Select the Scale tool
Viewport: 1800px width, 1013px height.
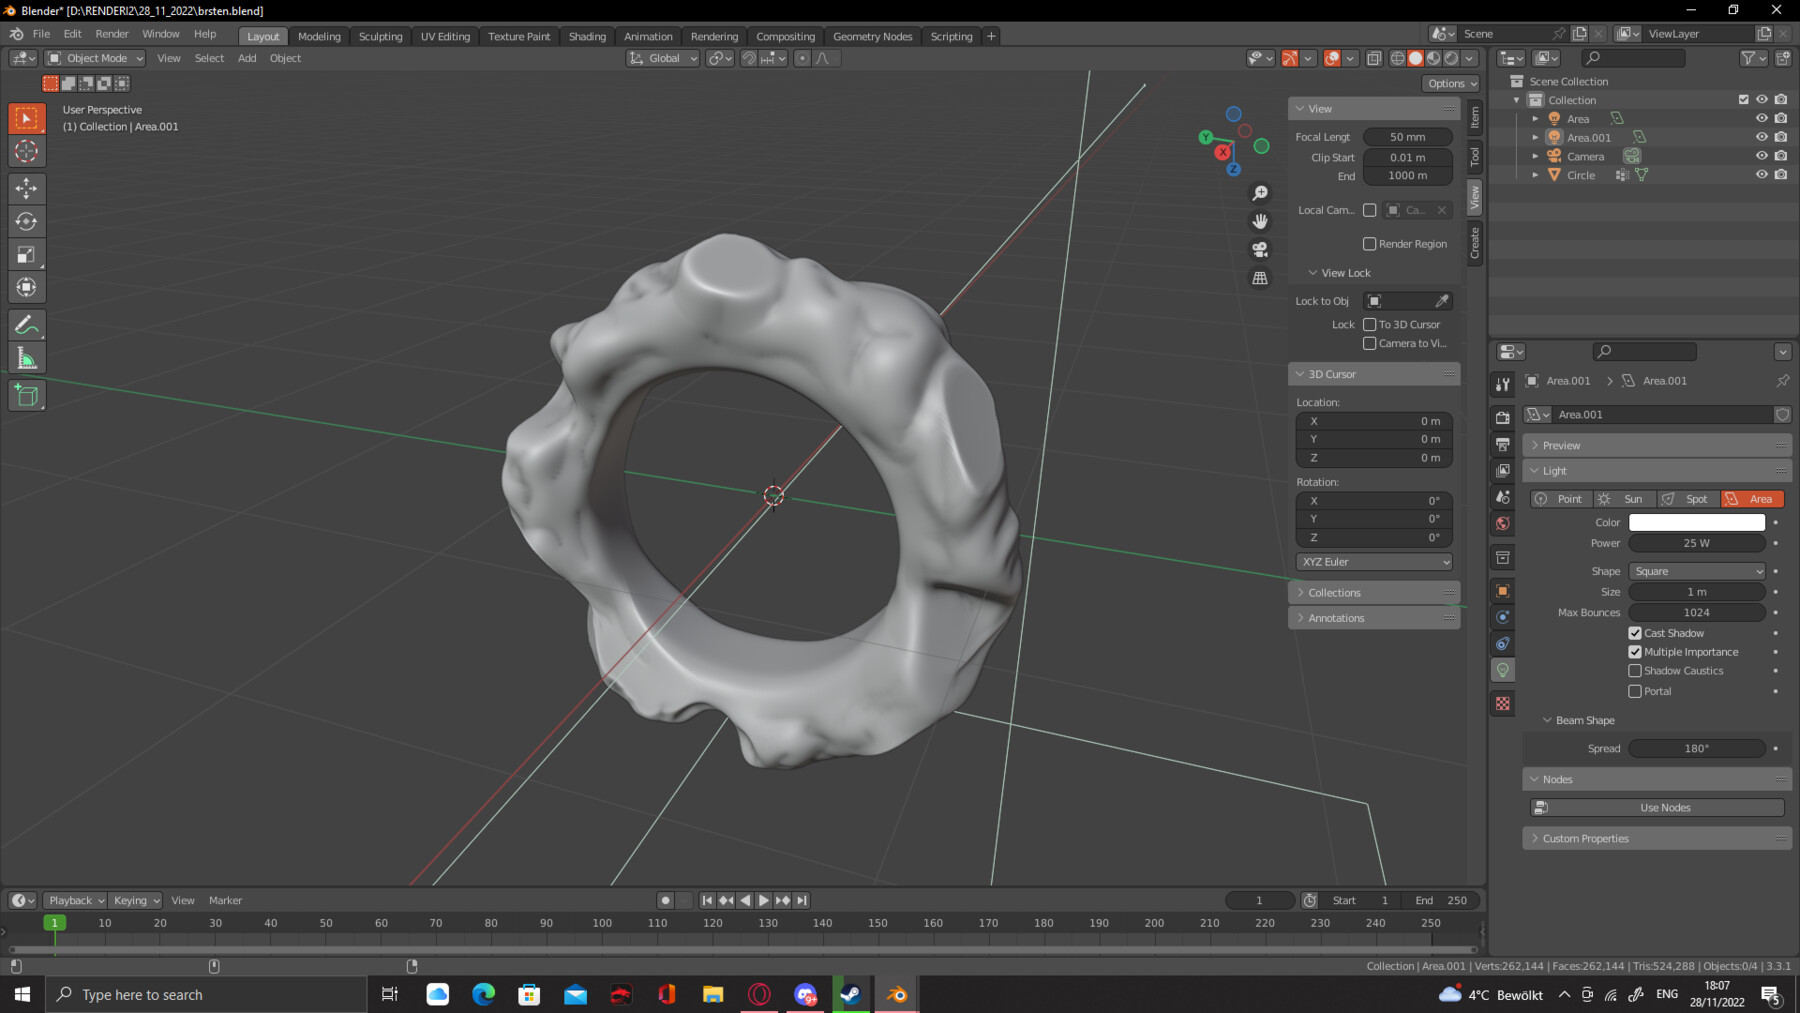pos(26,254)
